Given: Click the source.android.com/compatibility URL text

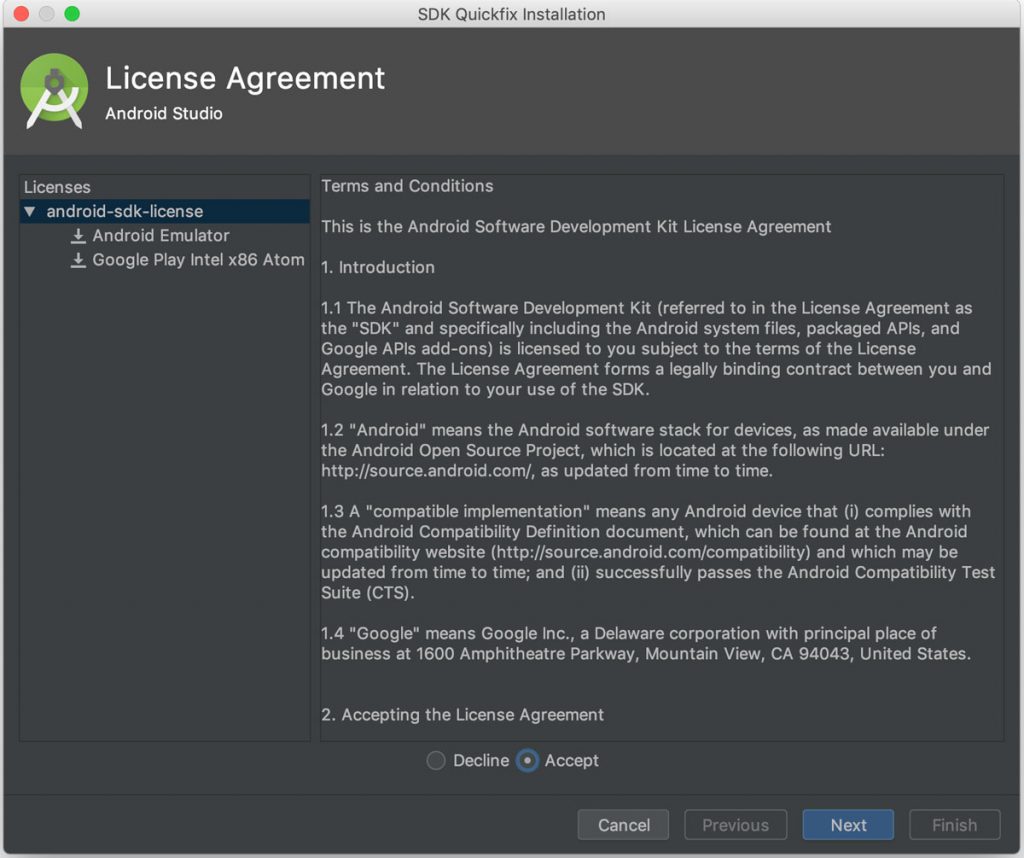Looking at the screenshot, I should coord(652,552).
